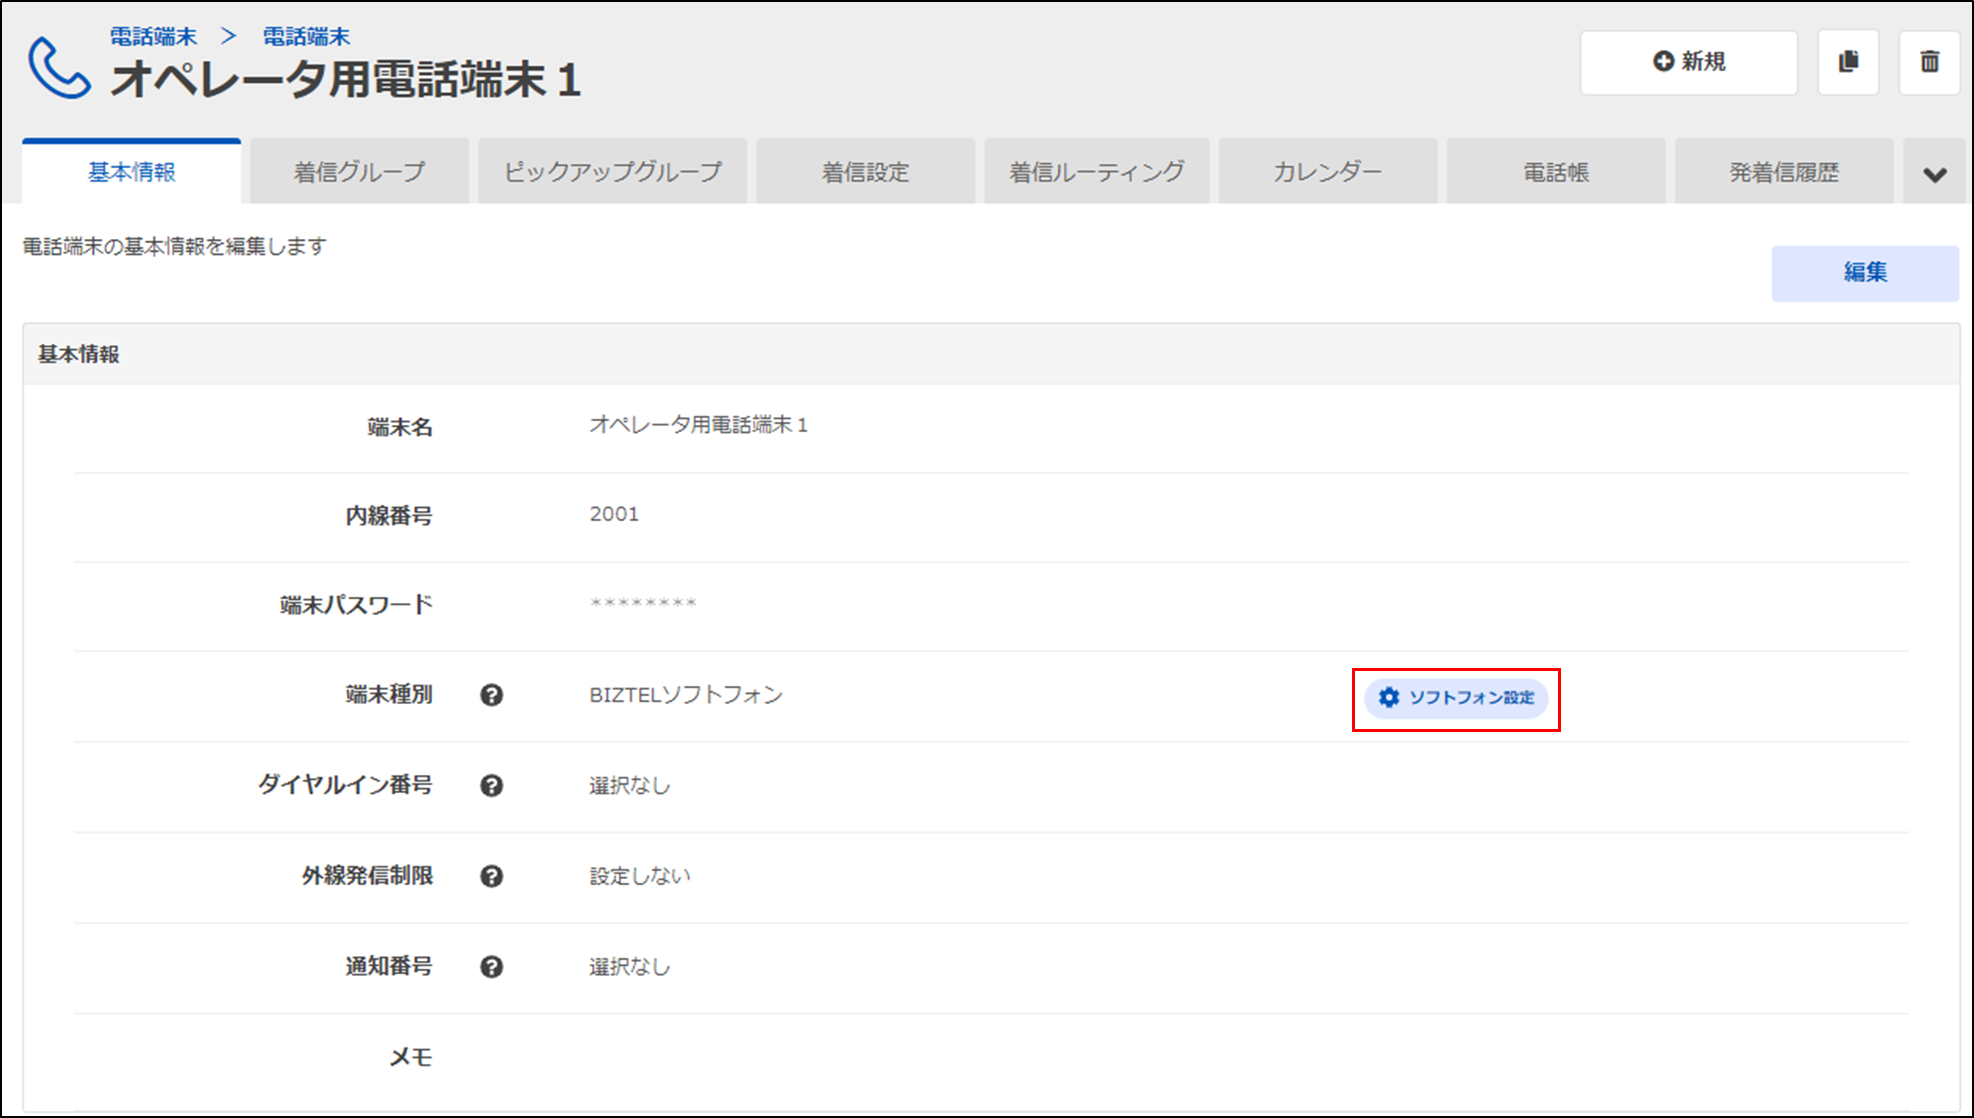Click the ダイヤルイン番号 field label

[x=345, y=785]
